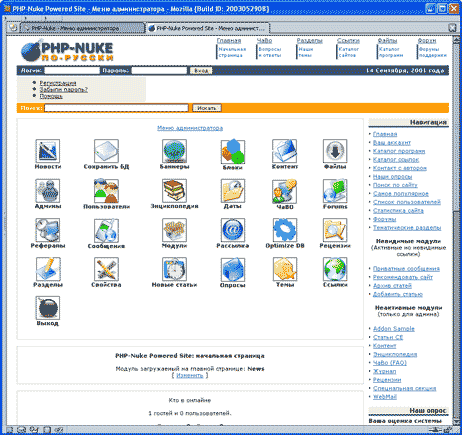Screen dimensions: 462x435
Task: Open the Ссылки globe icon
Action: pos(335,269)
